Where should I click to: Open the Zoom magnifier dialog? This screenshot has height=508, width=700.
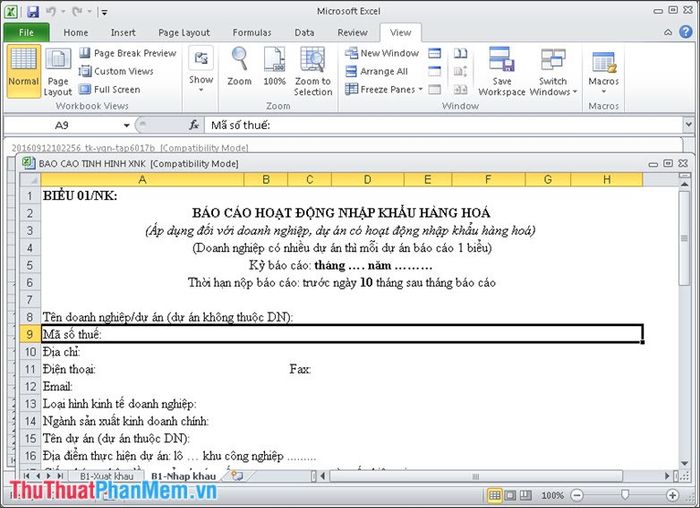239,67
